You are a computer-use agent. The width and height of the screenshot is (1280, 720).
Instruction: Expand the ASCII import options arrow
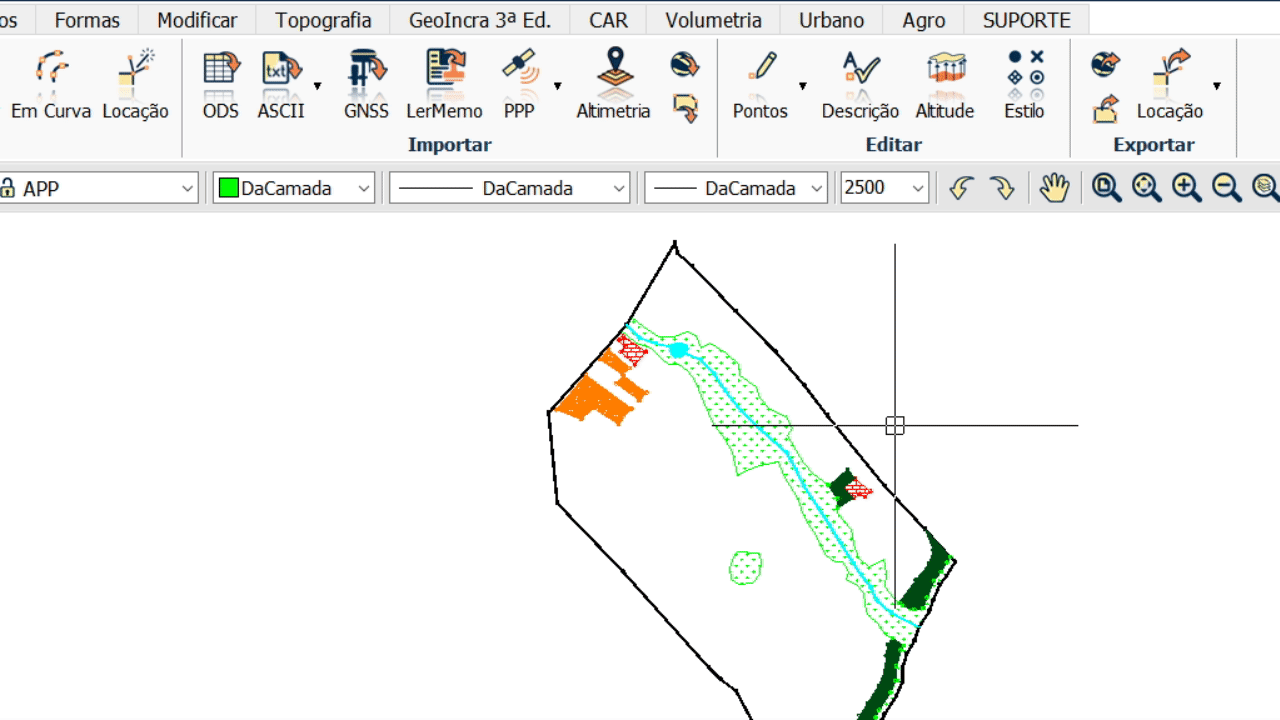pyautogui.click(x=318, y=86)
